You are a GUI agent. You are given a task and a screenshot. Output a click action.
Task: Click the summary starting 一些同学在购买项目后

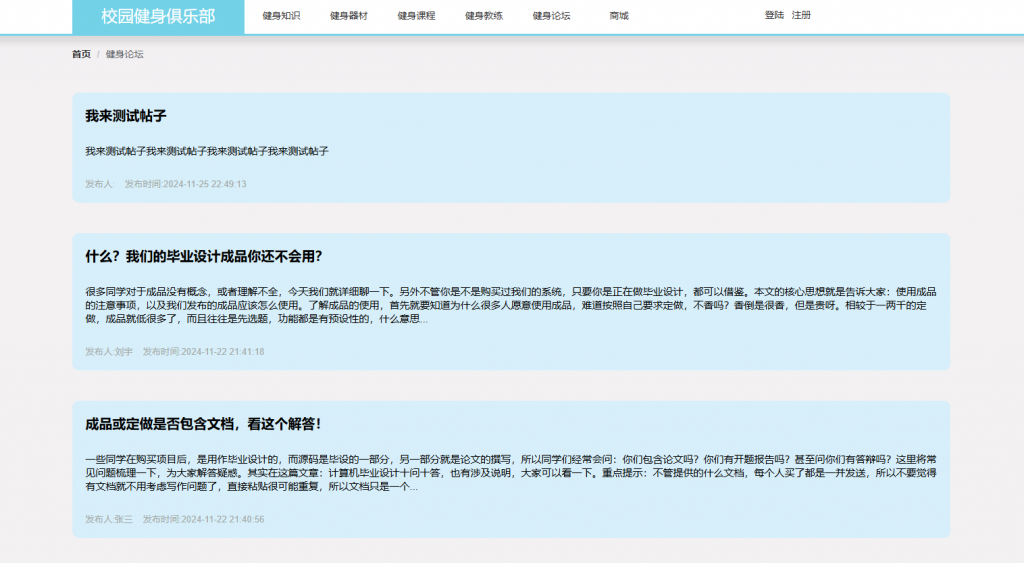pos(511,473)
